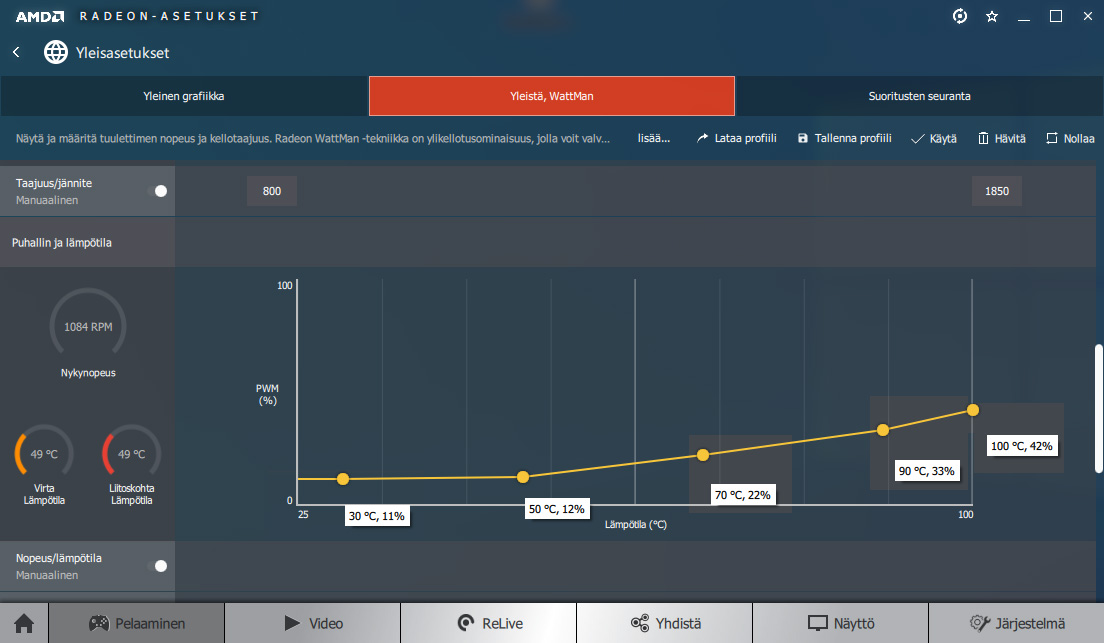Click the ReLive icon
The width and height of the screenshot is (1104, 643).
click(x=465, y=623)
